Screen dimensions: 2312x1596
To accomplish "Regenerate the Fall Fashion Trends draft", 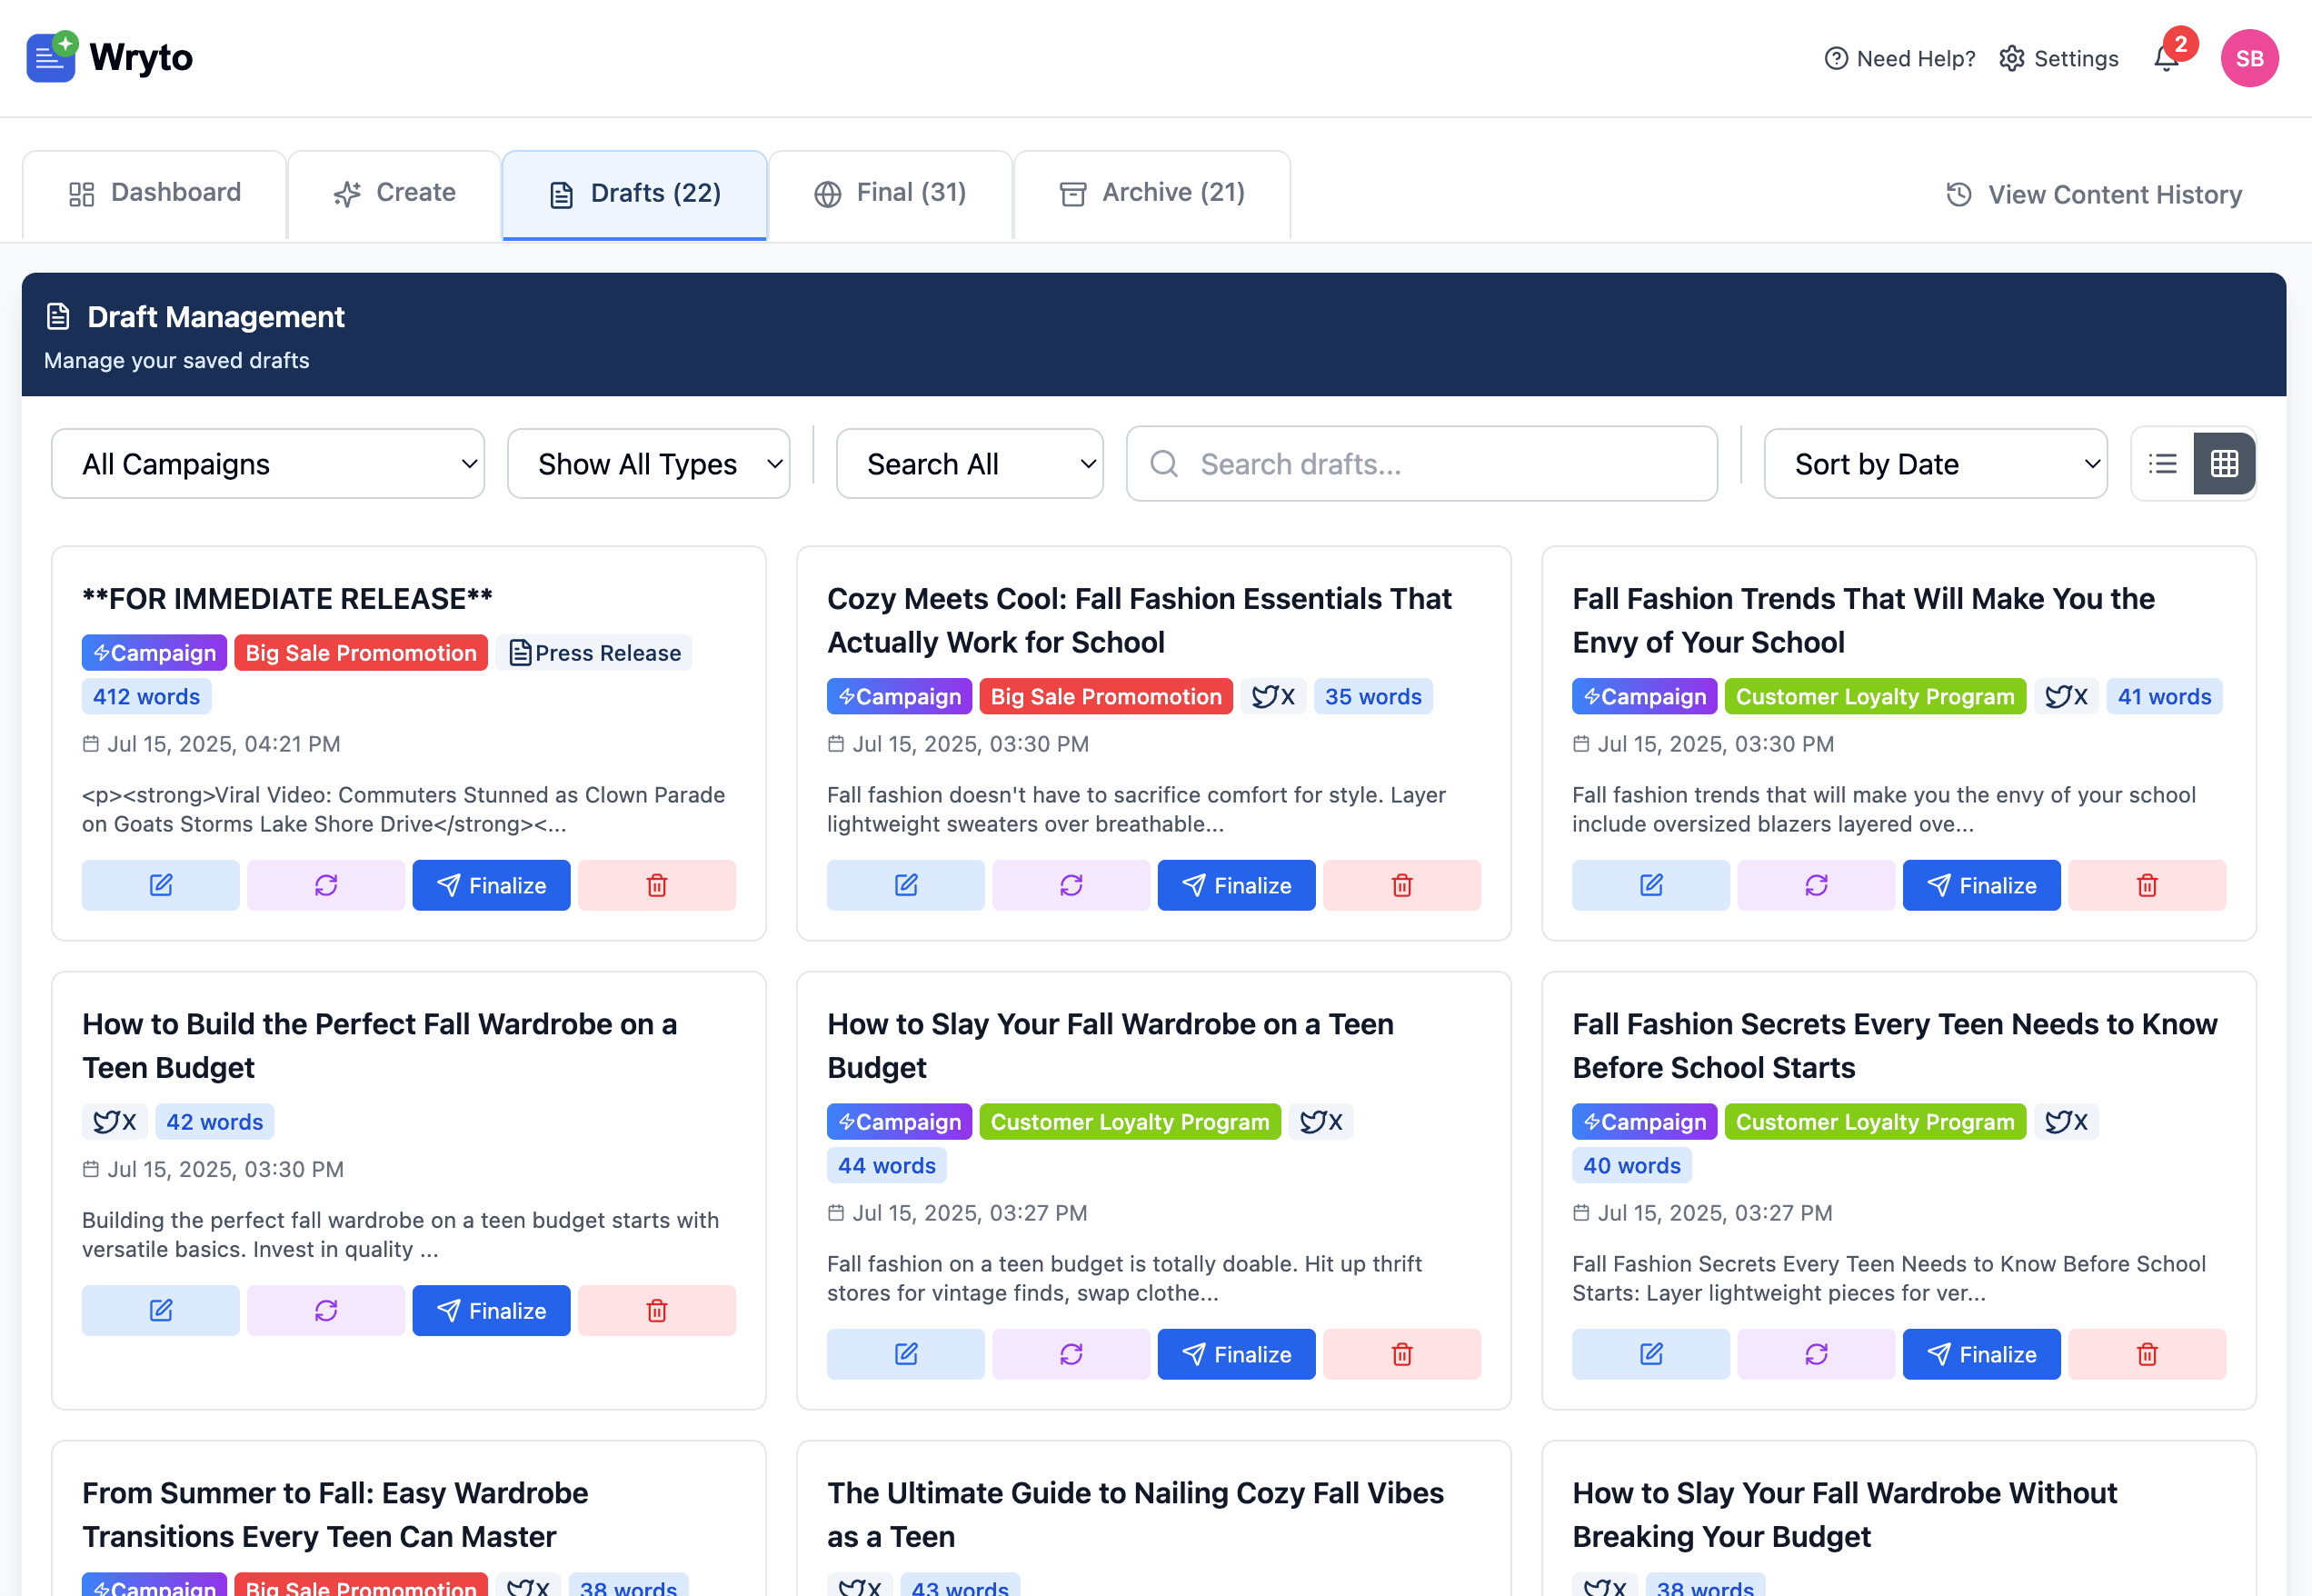I will (1816, 885).
